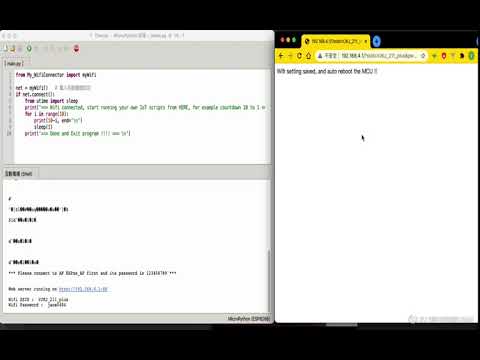Viewport: 480px width, 360px height.
Task: Click the Step into icon in Thonny toolbar
Action: coord(52,49)
